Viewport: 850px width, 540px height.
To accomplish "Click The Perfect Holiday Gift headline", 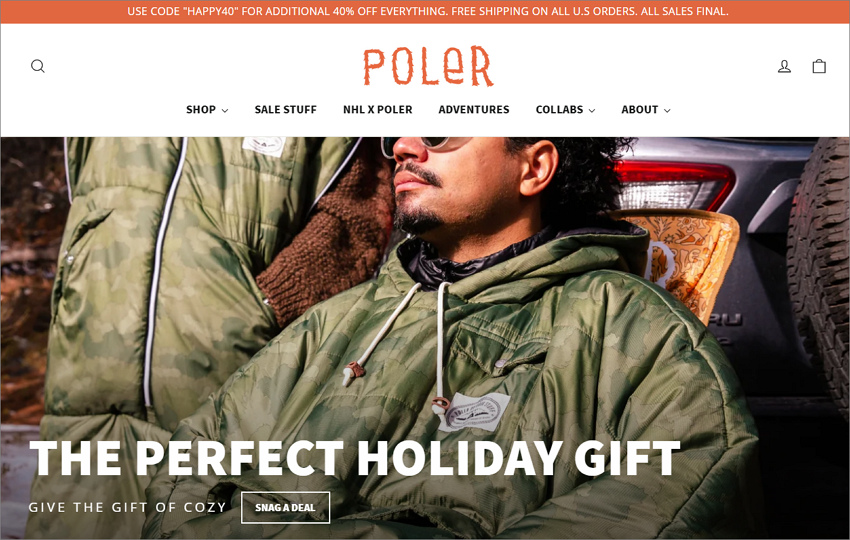I will [355, 458].
